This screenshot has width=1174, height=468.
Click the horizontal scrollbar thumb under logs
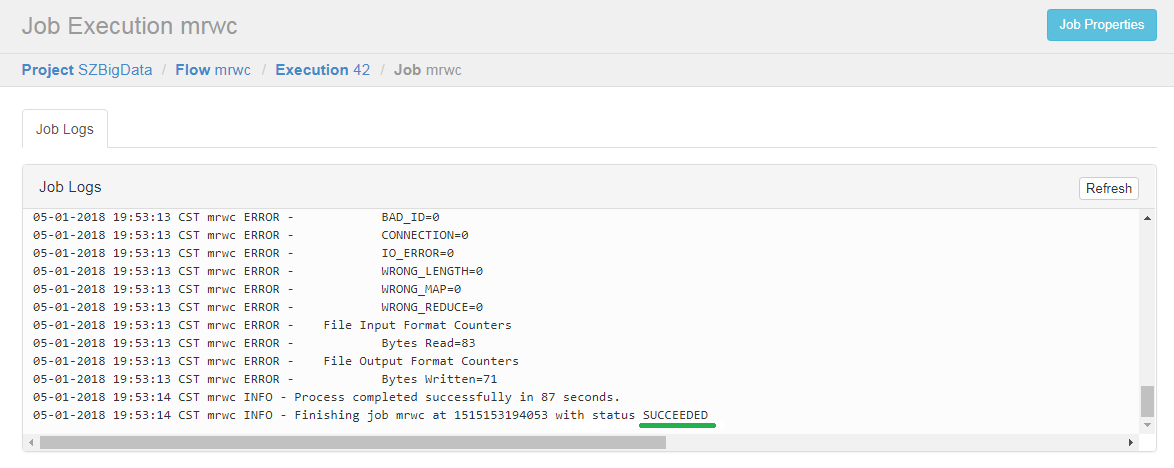click(x=353, y=443)
